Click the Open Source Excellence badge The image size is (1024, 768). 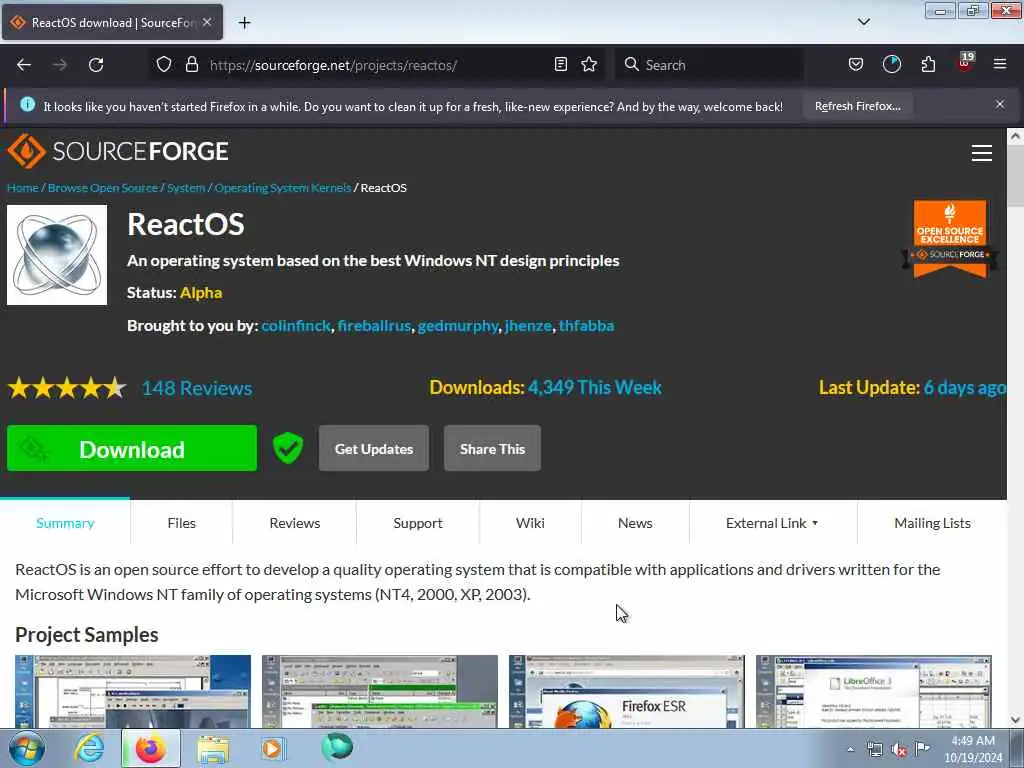tap(950, 239)
